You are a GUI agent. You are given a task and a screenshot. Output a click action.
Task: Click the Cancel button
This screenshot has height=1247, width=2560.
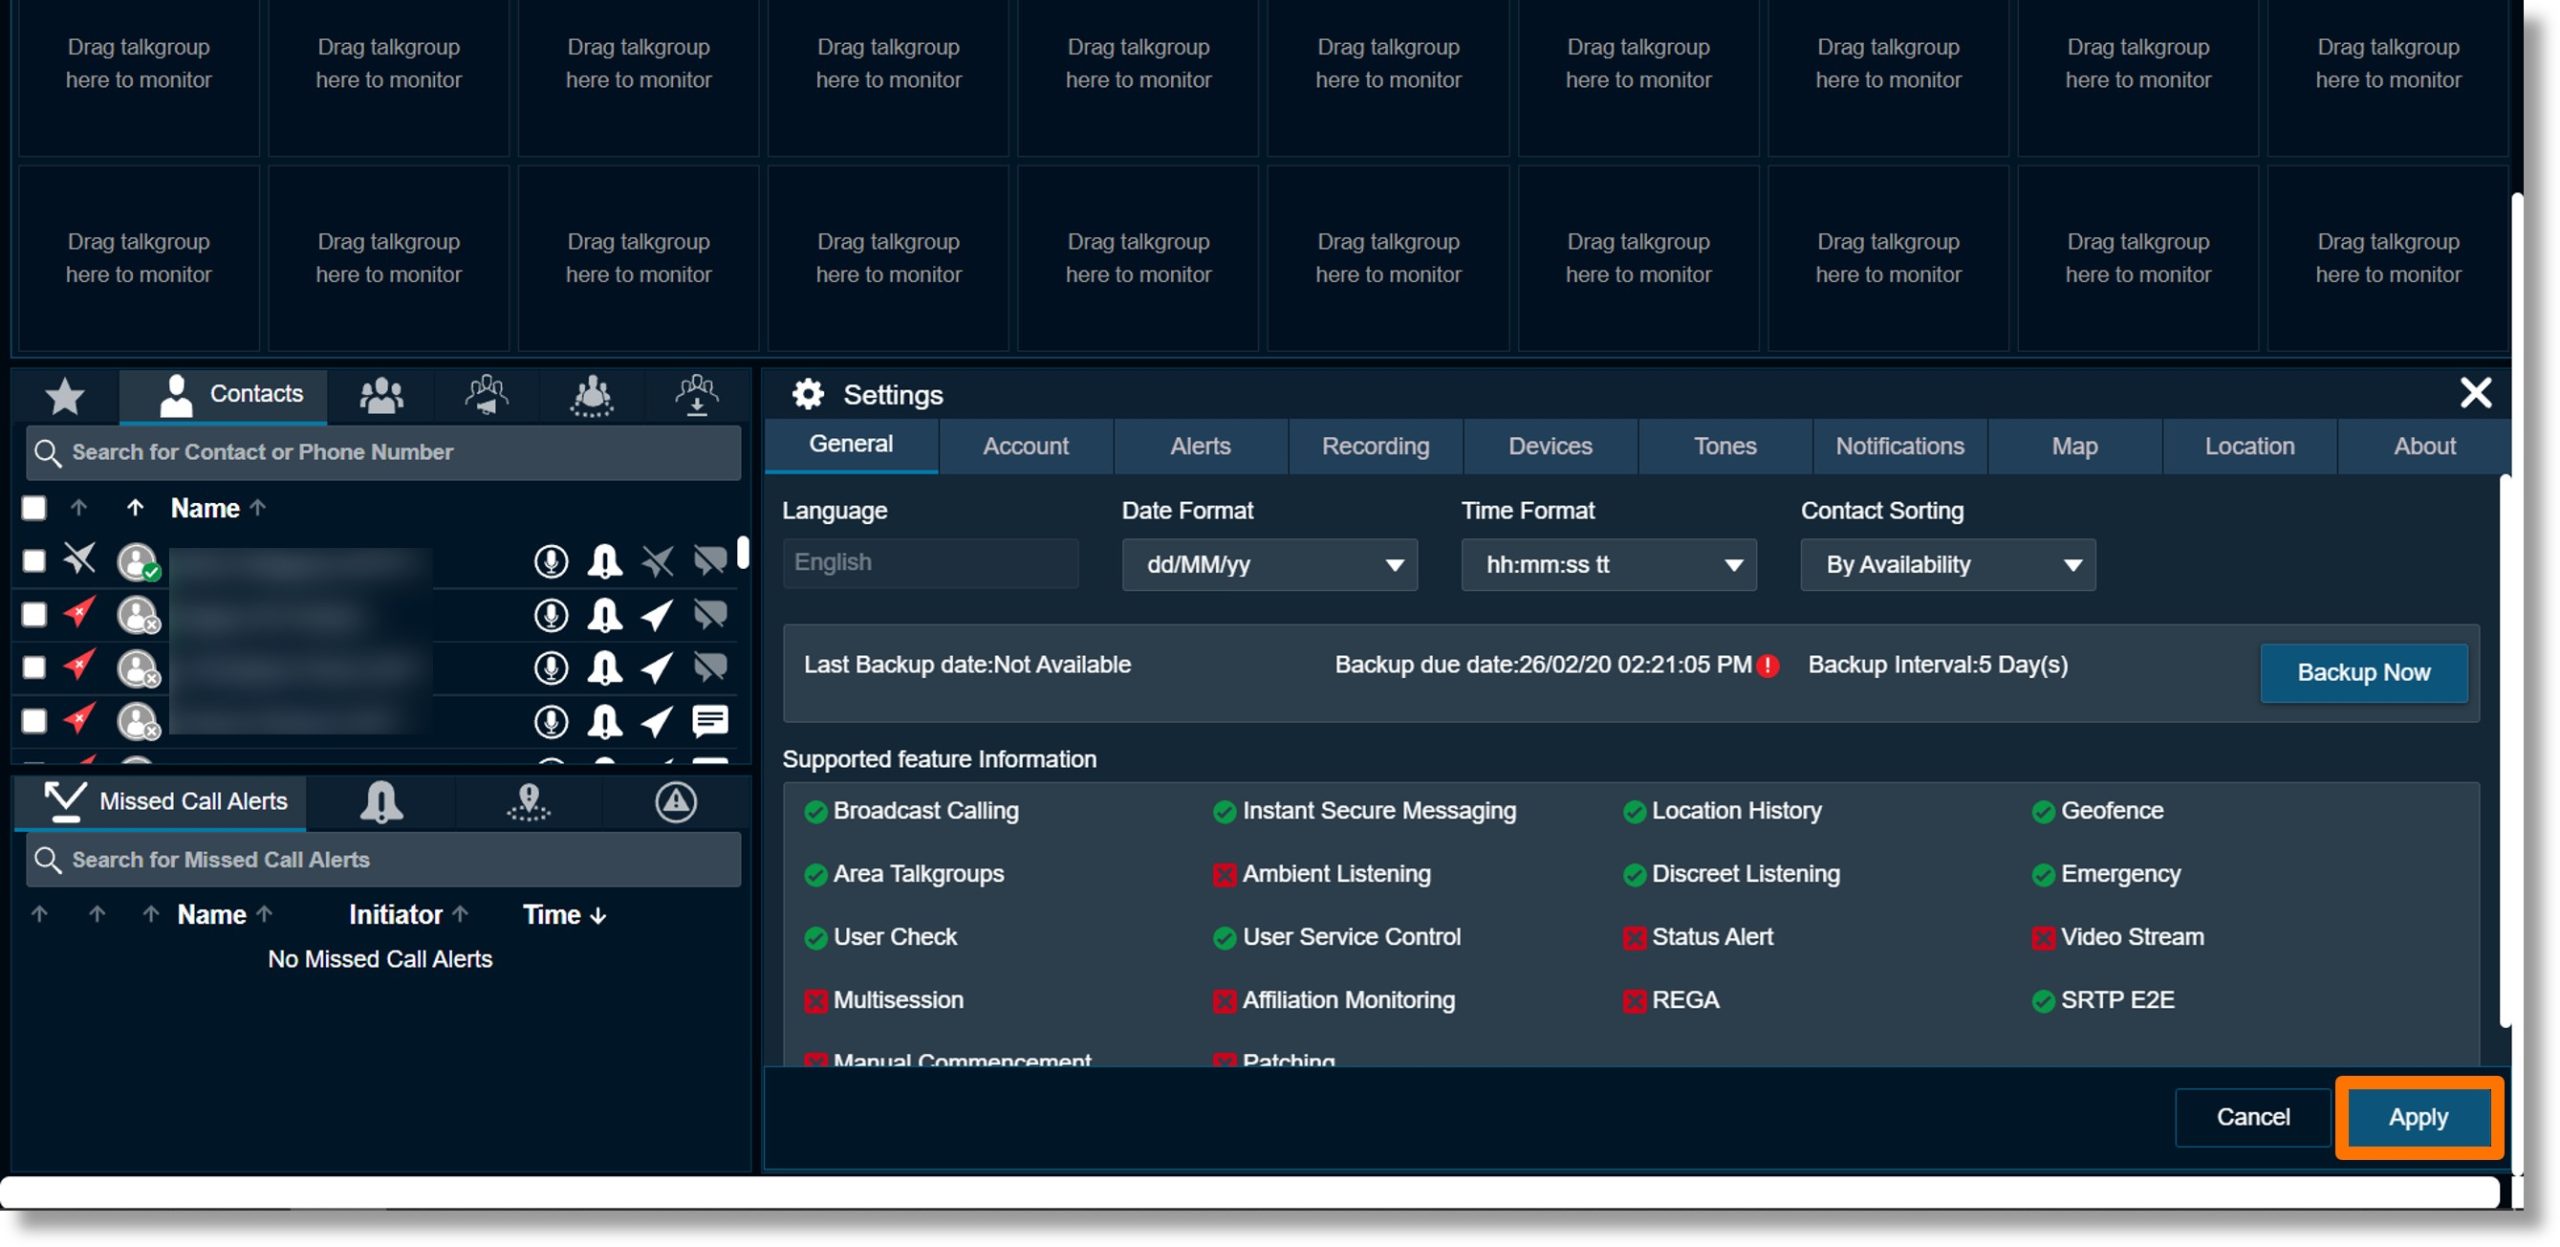(x=2252, y=1118)
